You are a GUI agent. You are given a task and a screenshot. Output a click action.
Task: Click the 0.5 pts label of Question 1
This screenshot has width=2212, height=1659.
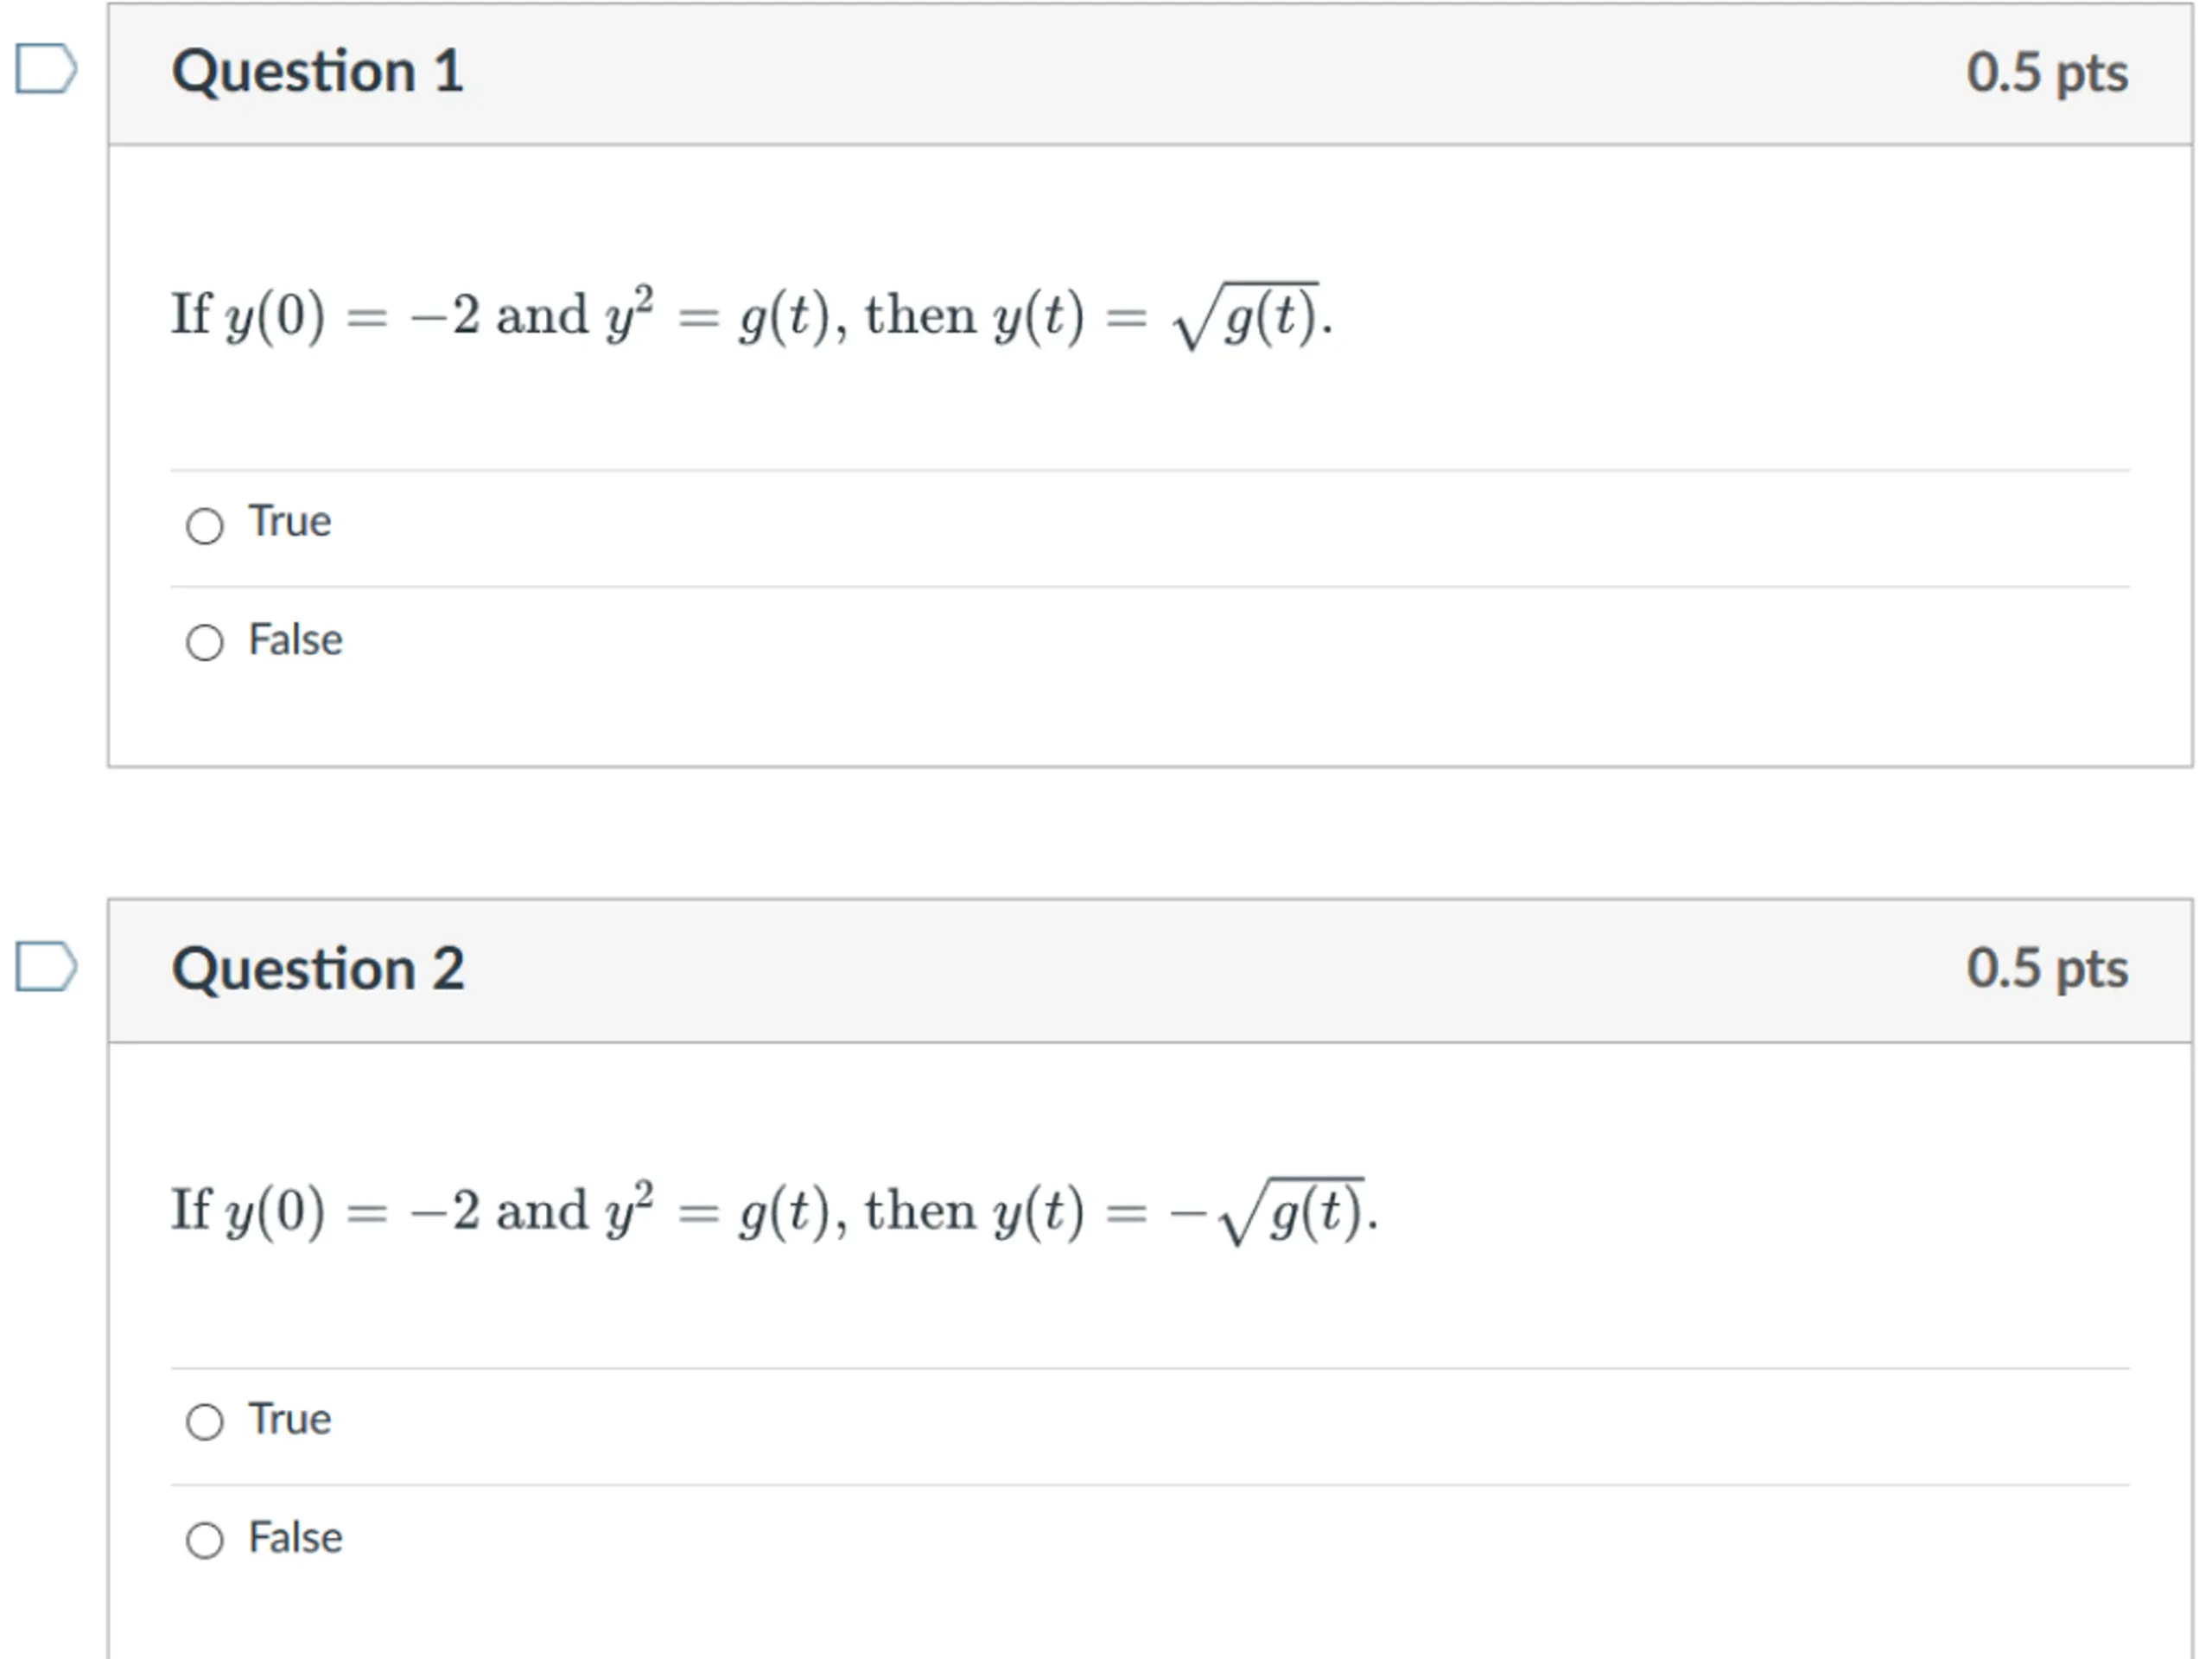pos(2047,73)
